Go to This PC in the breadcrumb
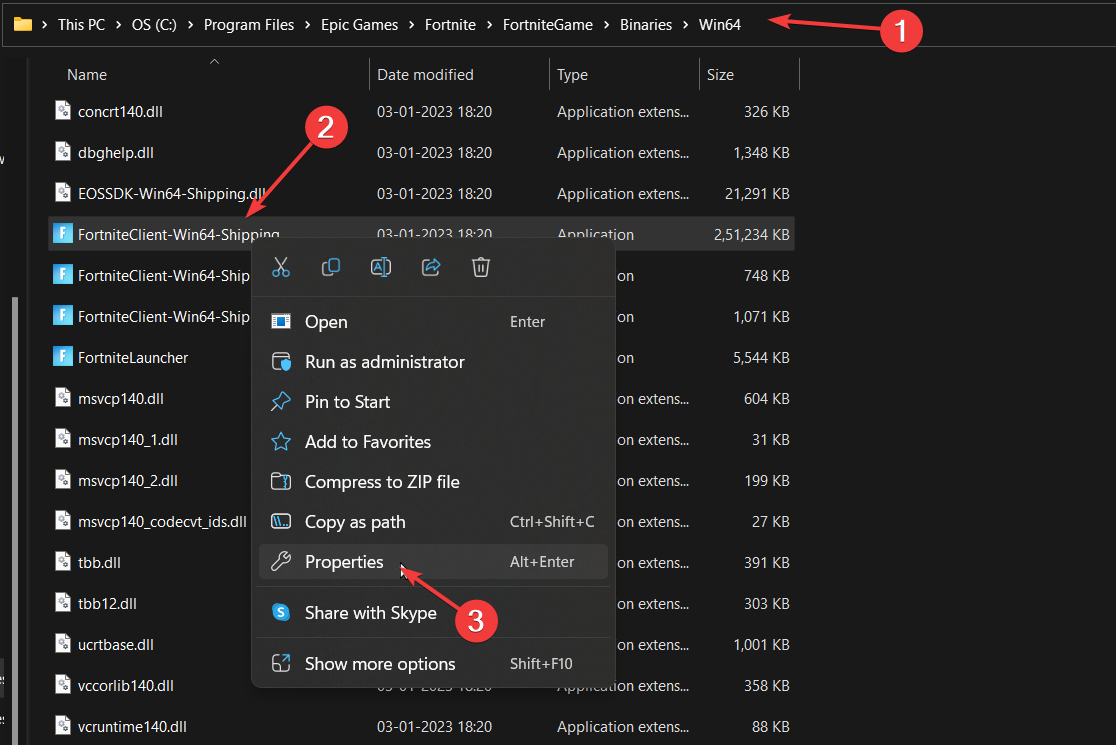The image size is (1116, 745). coord(81,25)
